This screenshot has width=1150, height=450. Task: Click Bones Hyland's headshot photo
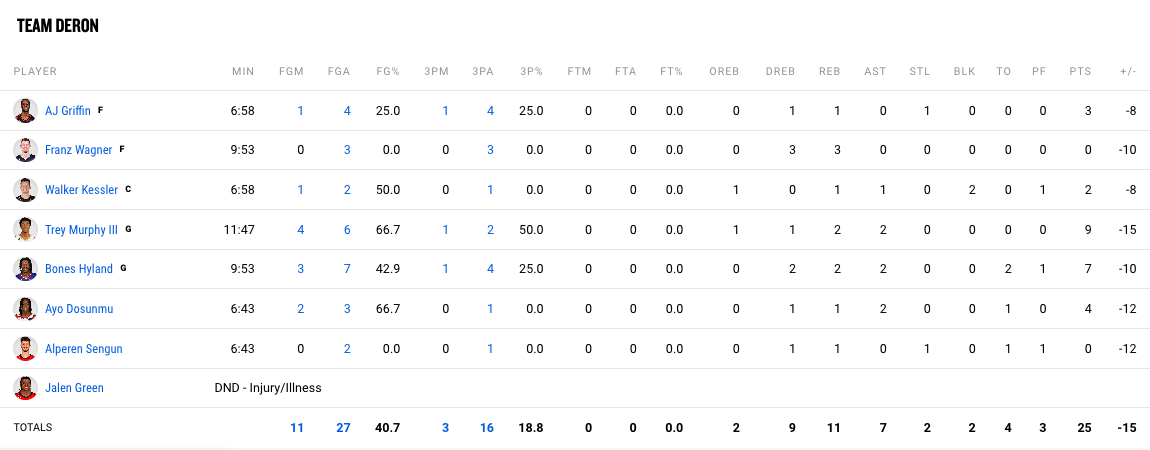pyautogui.click(x=26, y=269)
